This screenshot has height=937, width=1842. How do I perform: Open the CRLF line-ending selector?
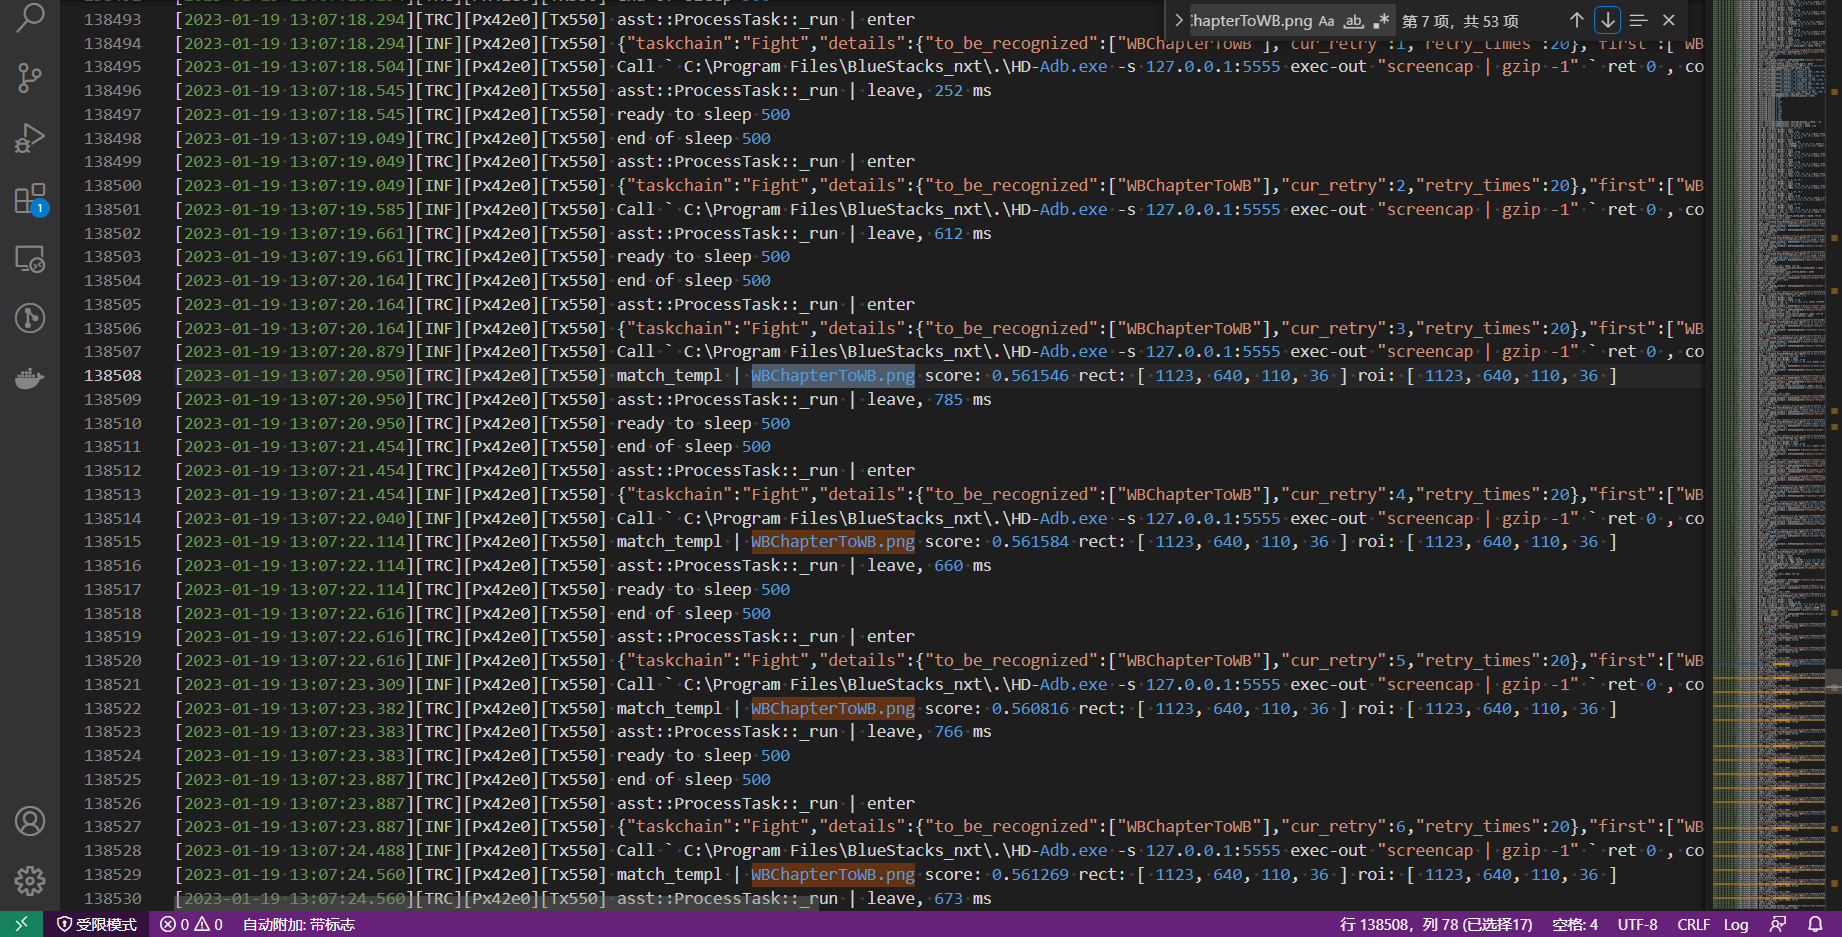(1694, 924)
